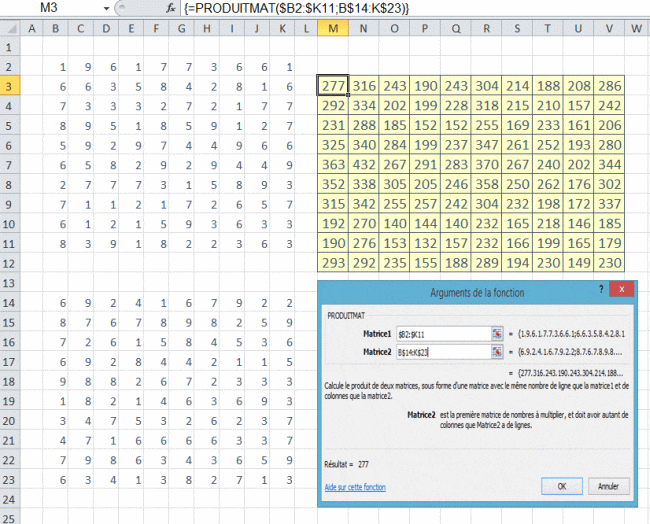Viewport: 650px width, 524px height.
Task: Select result cell containing 305
Action: (x=394, y=184)
